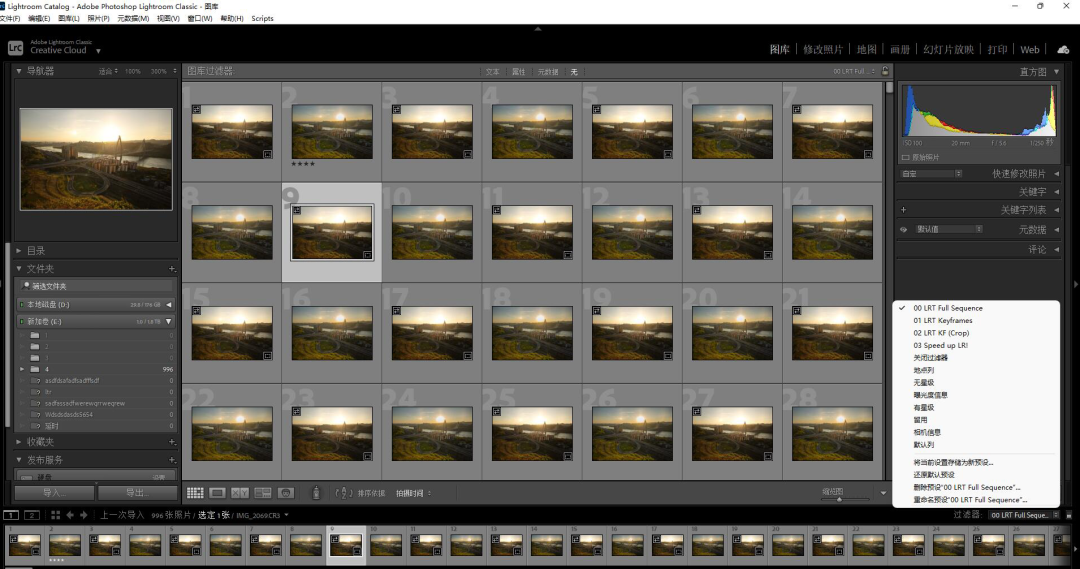Toggle the filter lock icon in filter bar

(885, 71)
